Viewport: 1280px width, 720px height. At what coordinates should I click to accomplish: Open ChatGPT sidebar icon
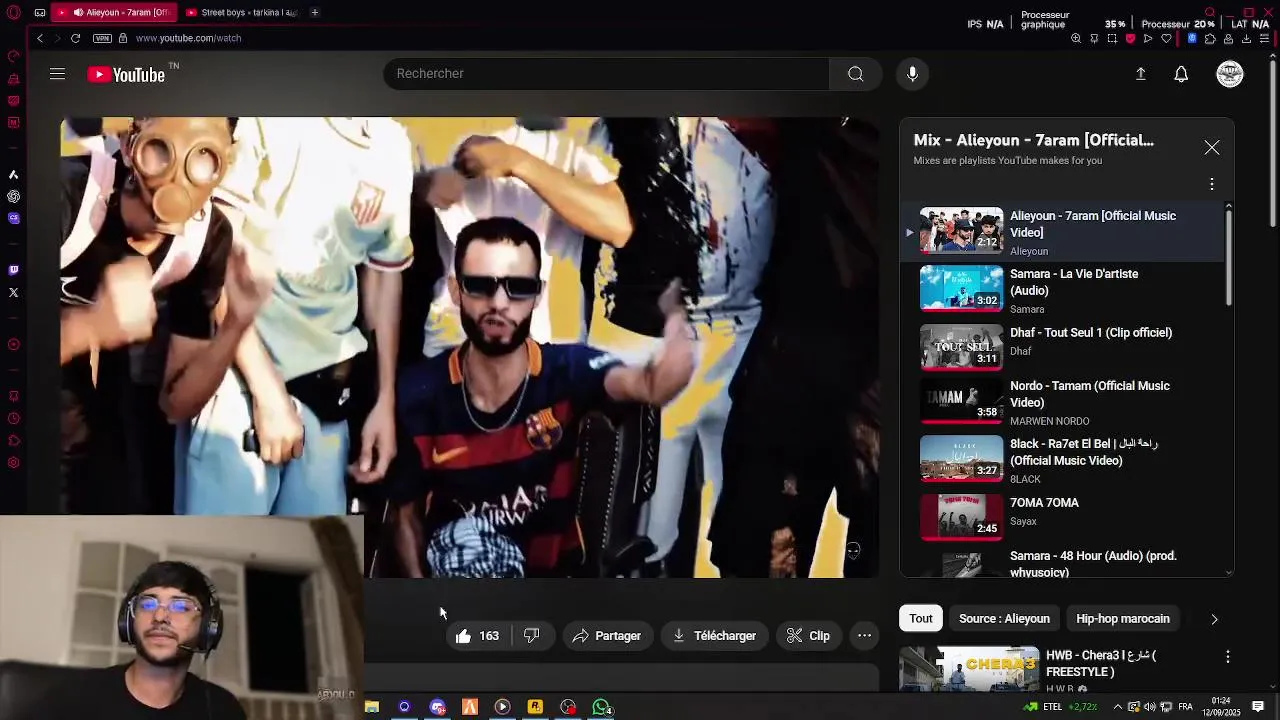point(13,196)
